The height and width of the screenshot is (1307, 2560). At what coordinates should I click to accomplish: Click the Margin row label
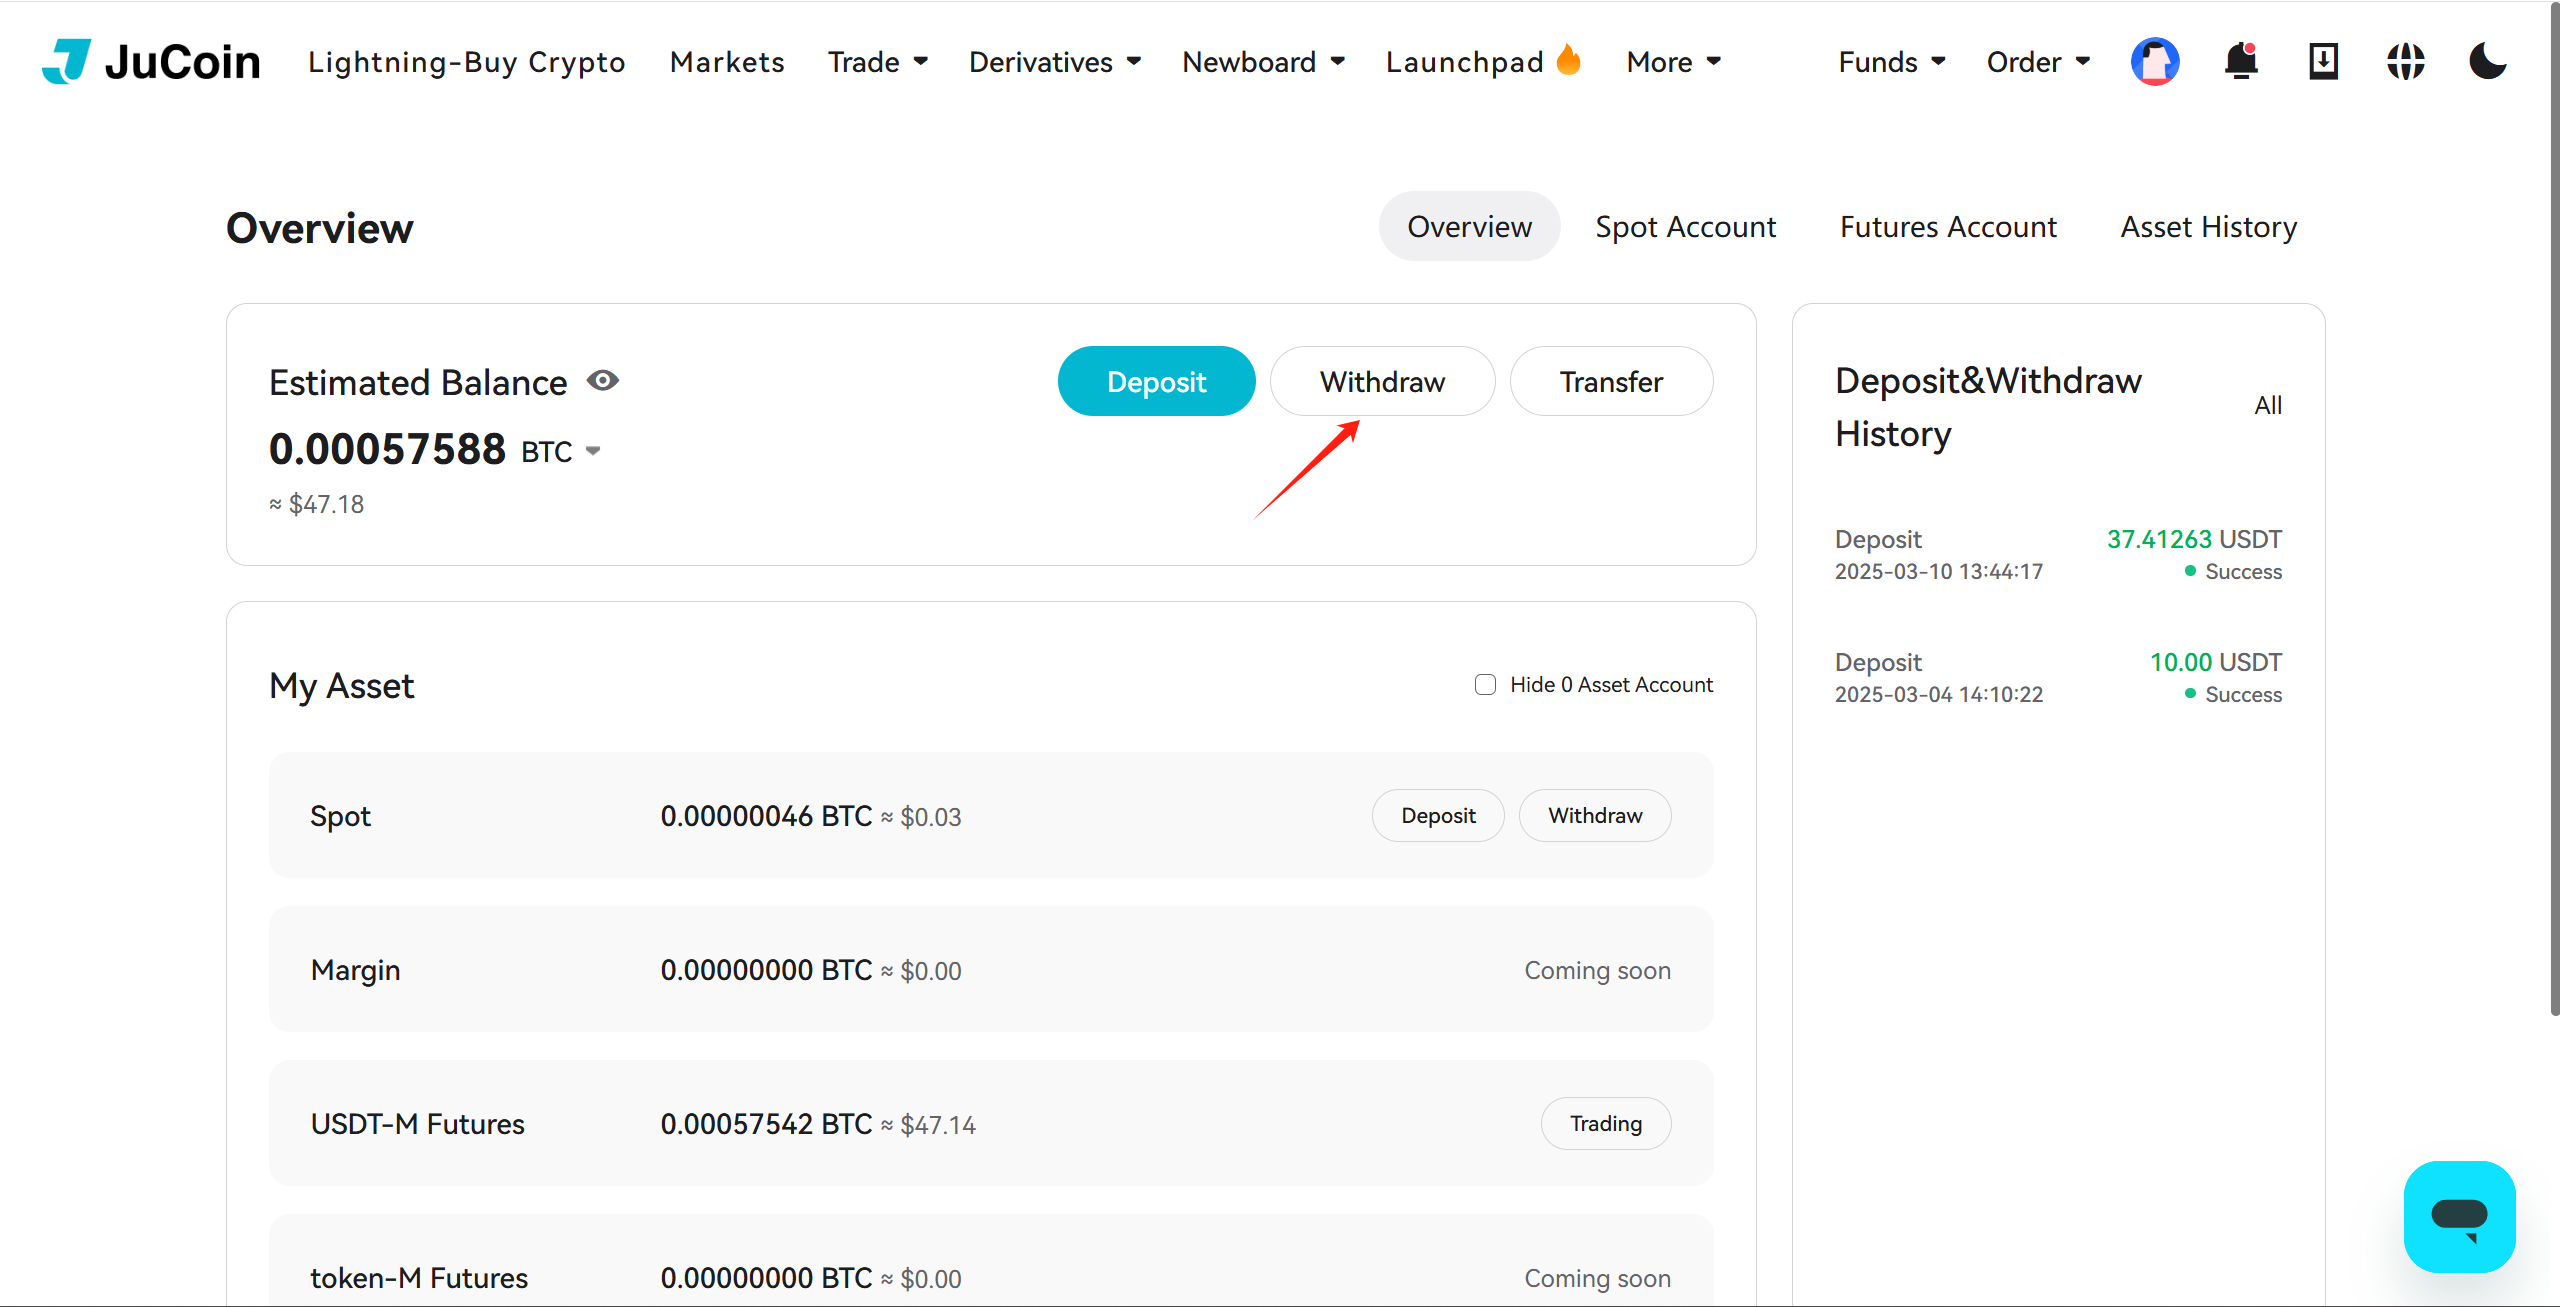[355, 970]
